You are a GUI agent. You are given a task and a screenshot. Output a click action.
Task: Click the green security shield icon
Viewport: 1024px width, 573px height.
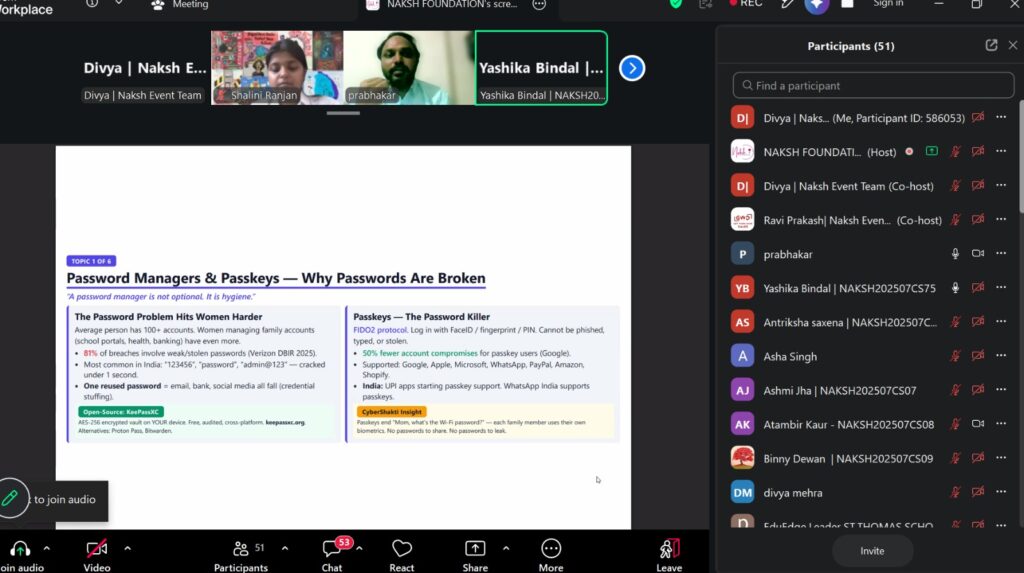676,4
